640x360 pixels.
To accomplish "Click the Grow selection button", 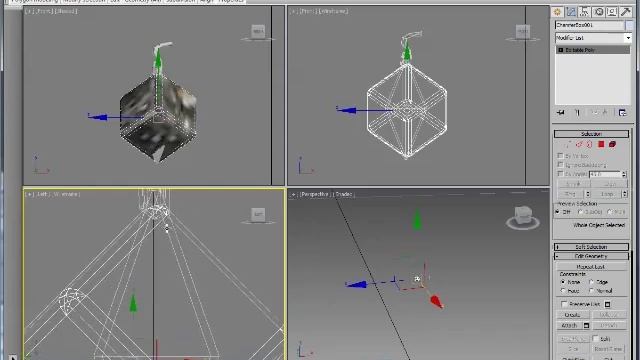I will pos(609,184).
